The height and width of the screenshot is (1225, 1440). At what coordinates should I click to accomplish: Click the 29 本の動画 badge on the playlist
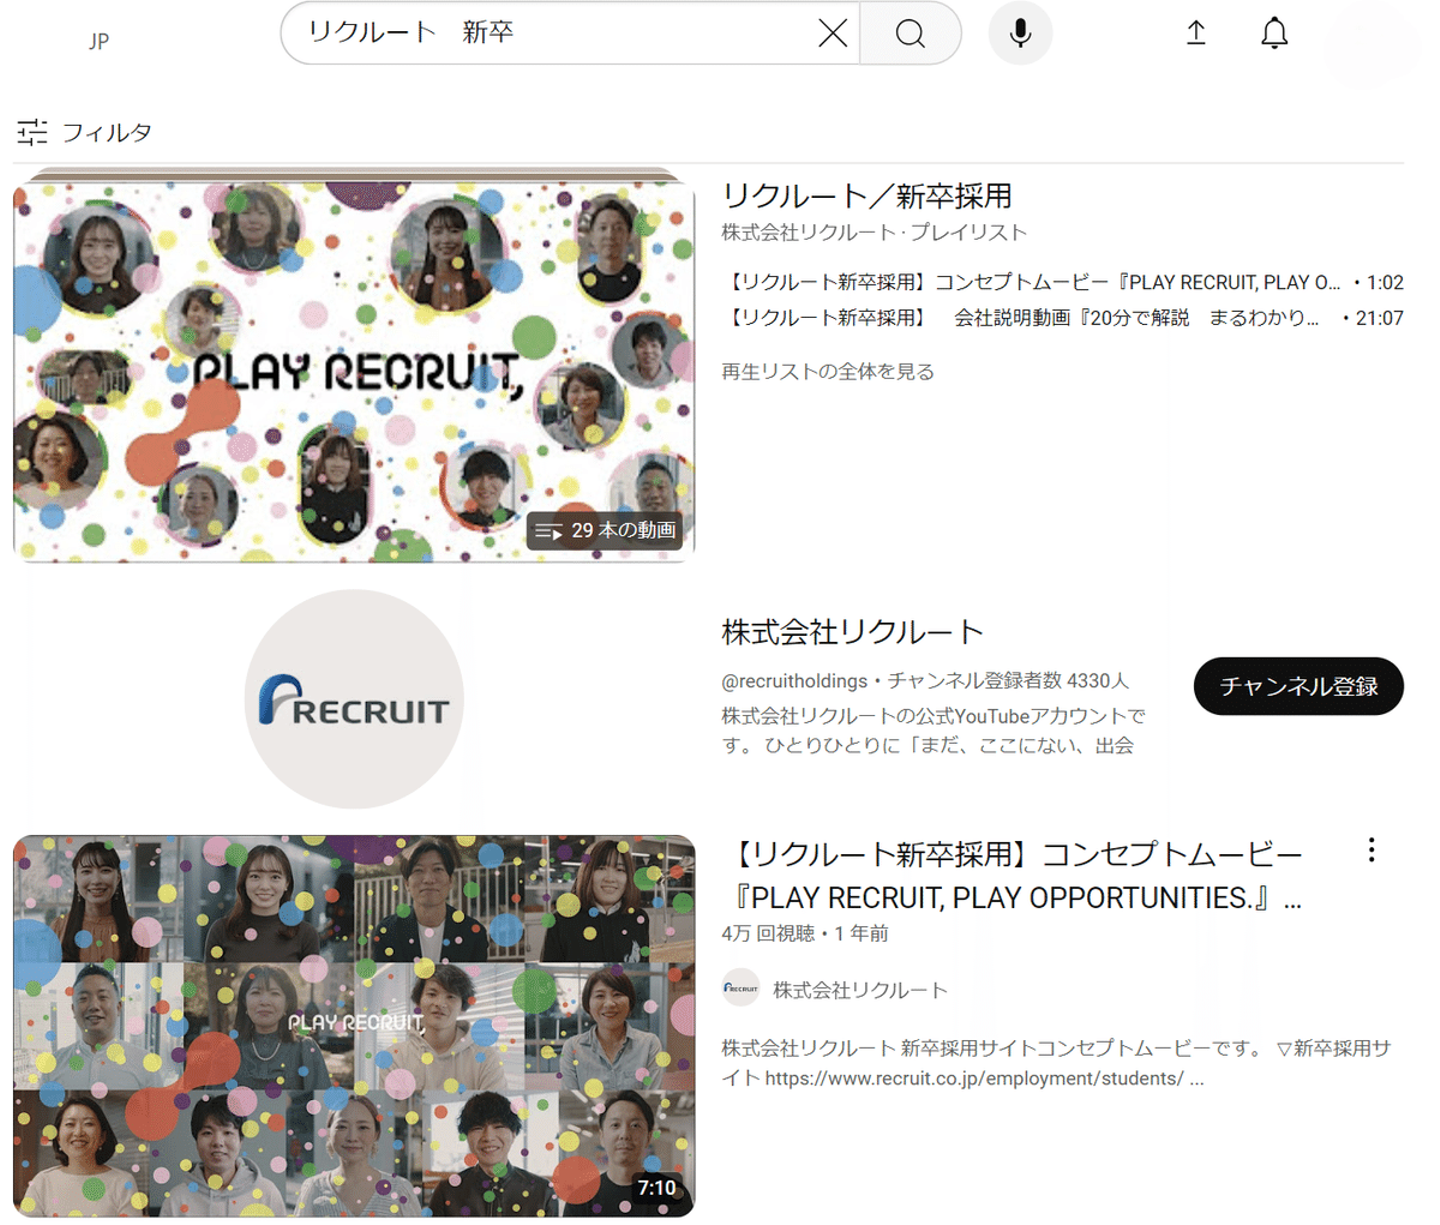click(x=606, y=530)
